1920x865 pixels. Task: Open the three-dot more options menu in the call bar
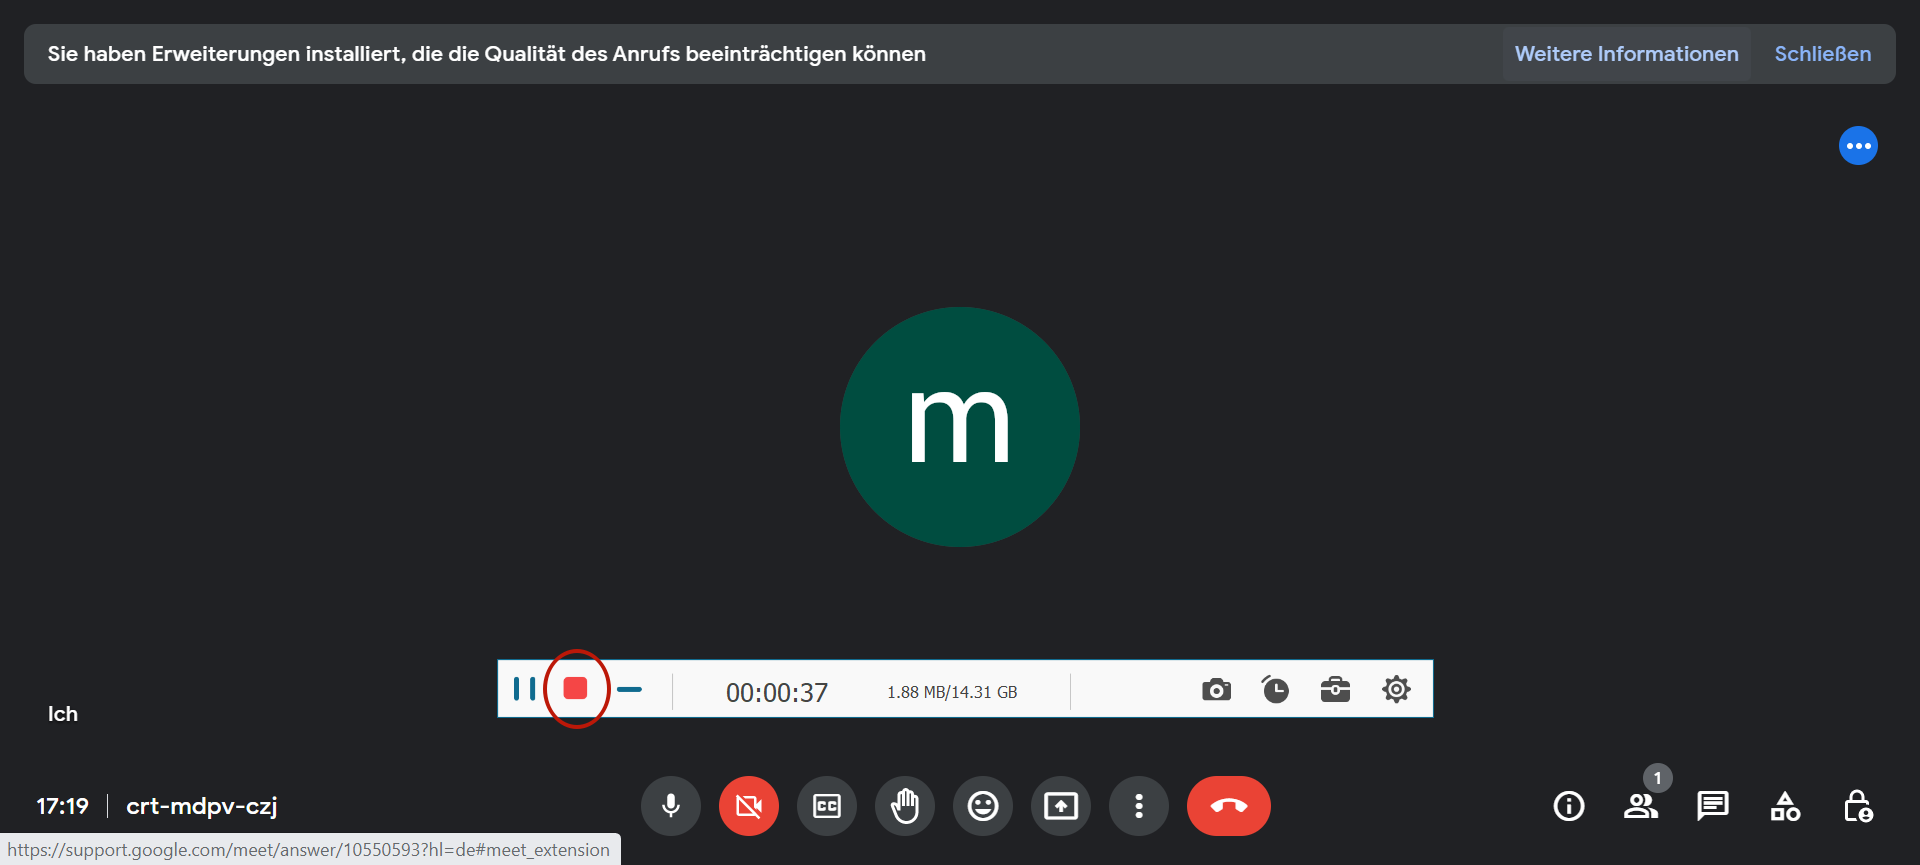[x=1139, y=806]
